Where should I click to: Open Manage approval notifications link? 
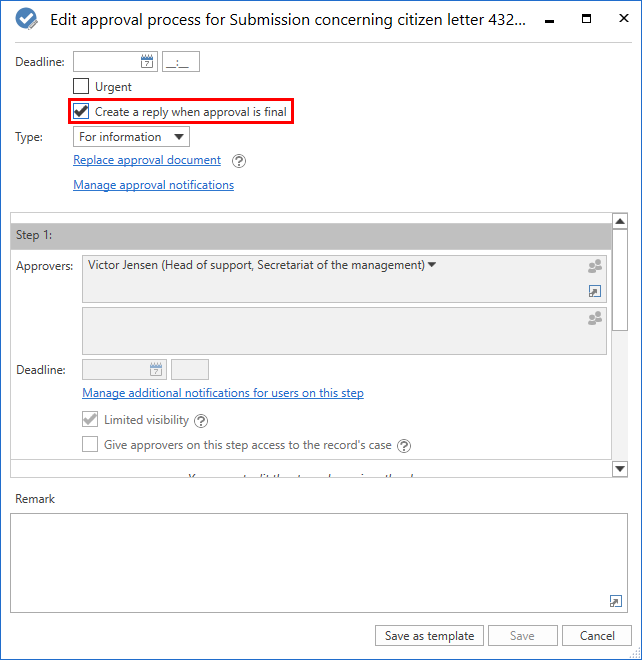(153, 185)
